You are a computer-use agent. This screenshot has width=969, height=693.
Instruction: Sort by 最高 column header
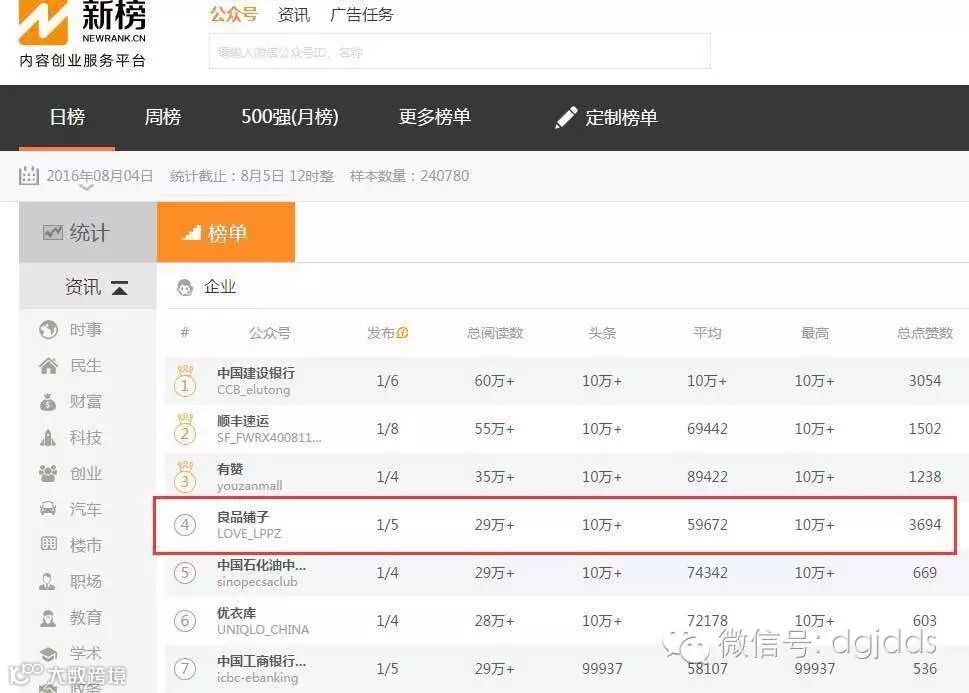[x=815, y=333]
